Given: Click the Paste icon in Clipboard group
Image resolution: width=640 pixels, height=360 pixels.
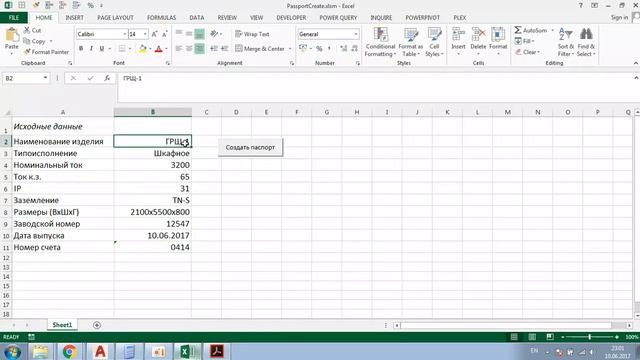Looking at the screenshot, I should (12, 36).
